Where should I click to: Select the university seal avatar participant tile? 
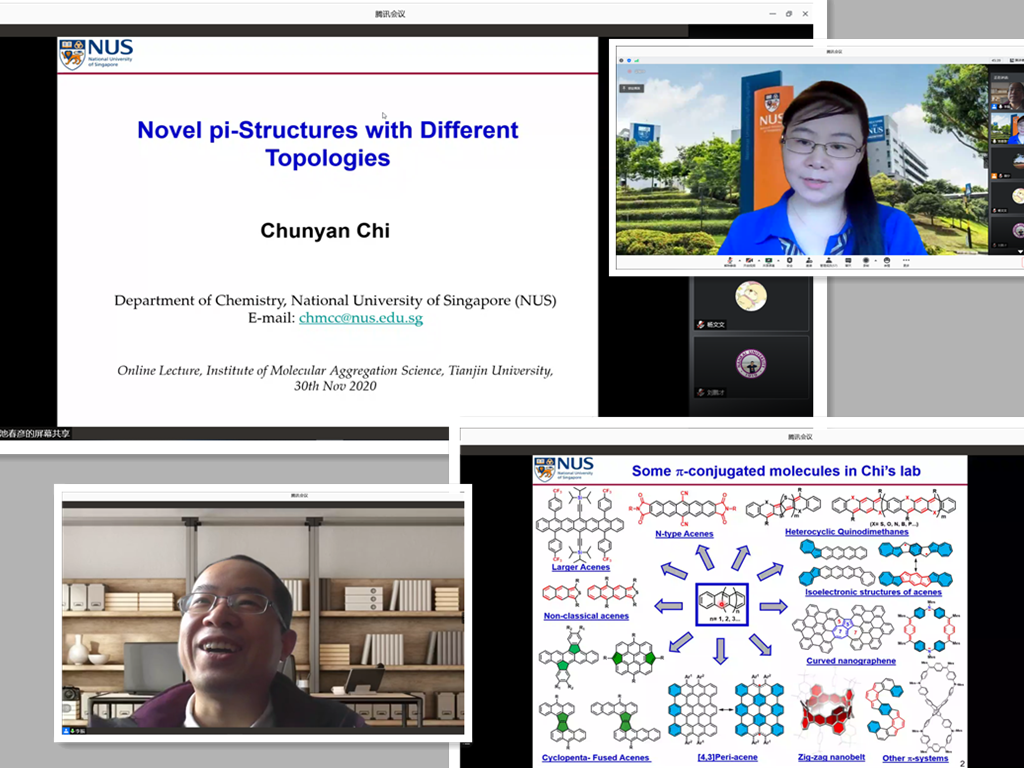pyautogui.click(x=750, y=364)
